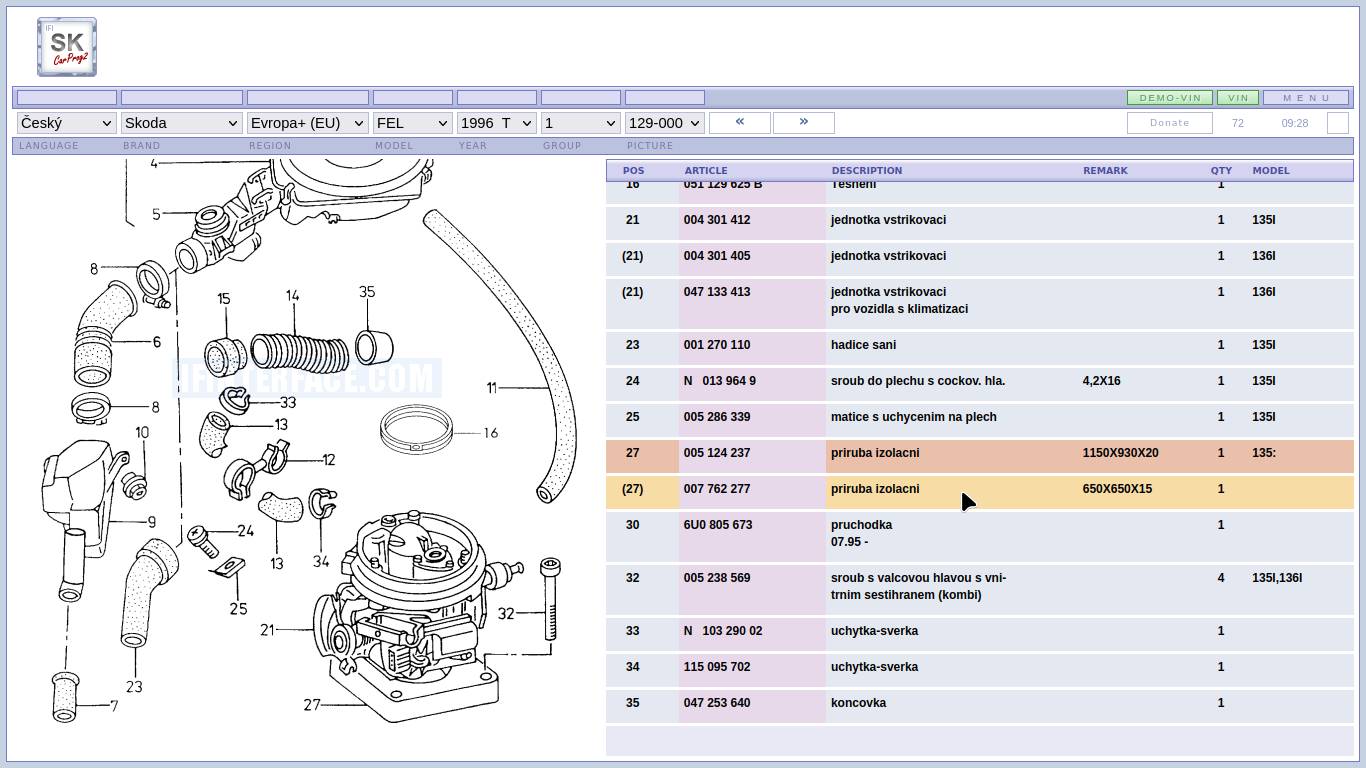Open the Language dropdown showing Český
1366x768 pixels.
pos(66,123)
